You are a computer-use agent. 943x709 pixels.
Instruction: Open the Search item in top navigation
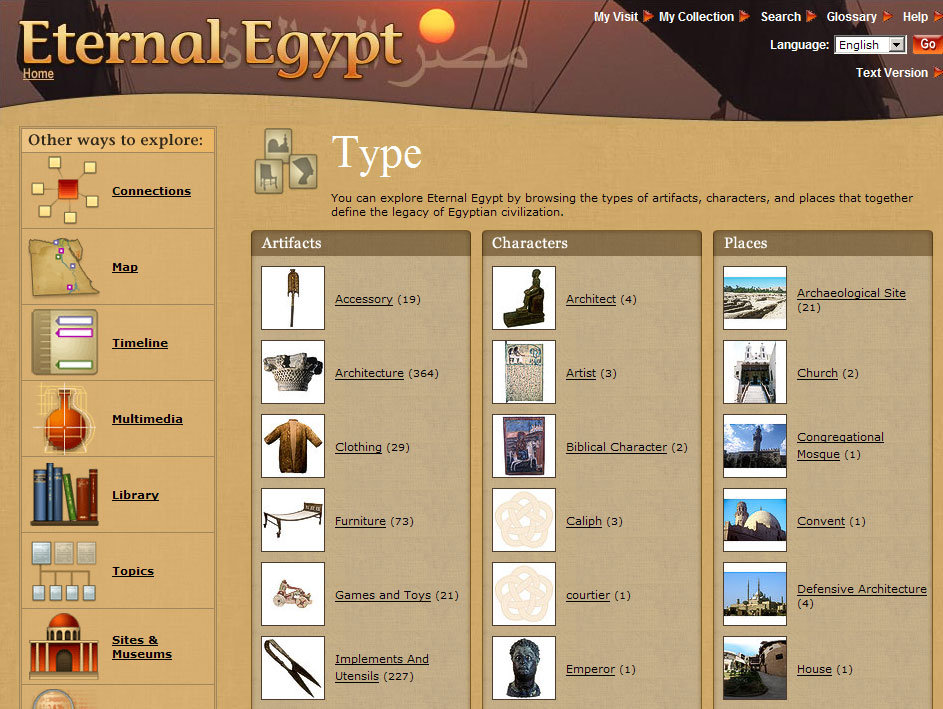coord(780,17)
